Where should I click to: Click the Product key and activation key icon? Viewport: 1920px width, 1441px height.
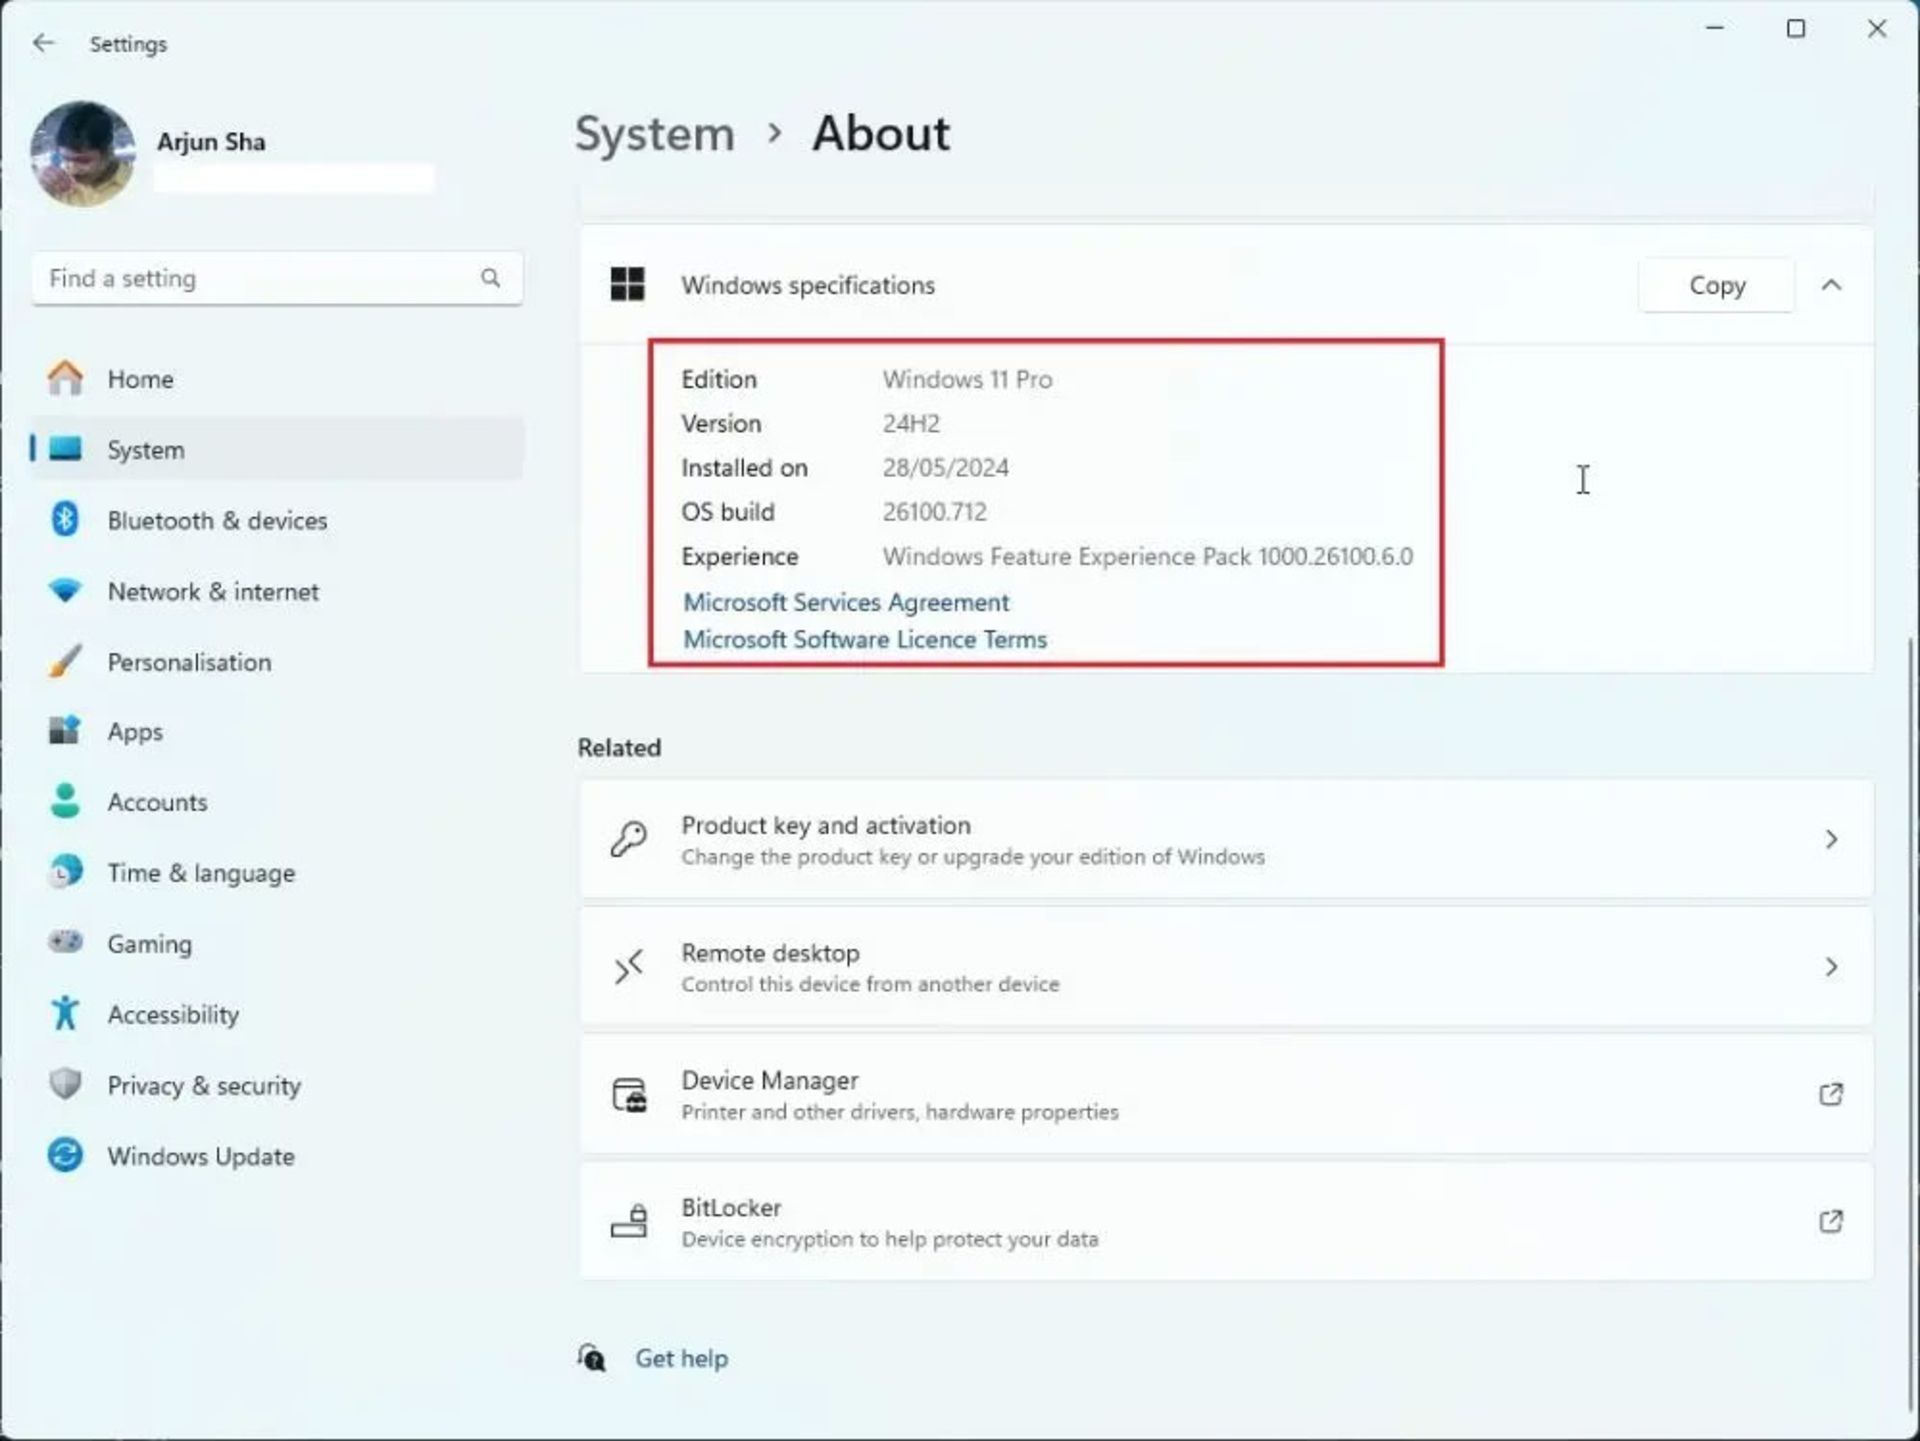click(x=629, y=839)
